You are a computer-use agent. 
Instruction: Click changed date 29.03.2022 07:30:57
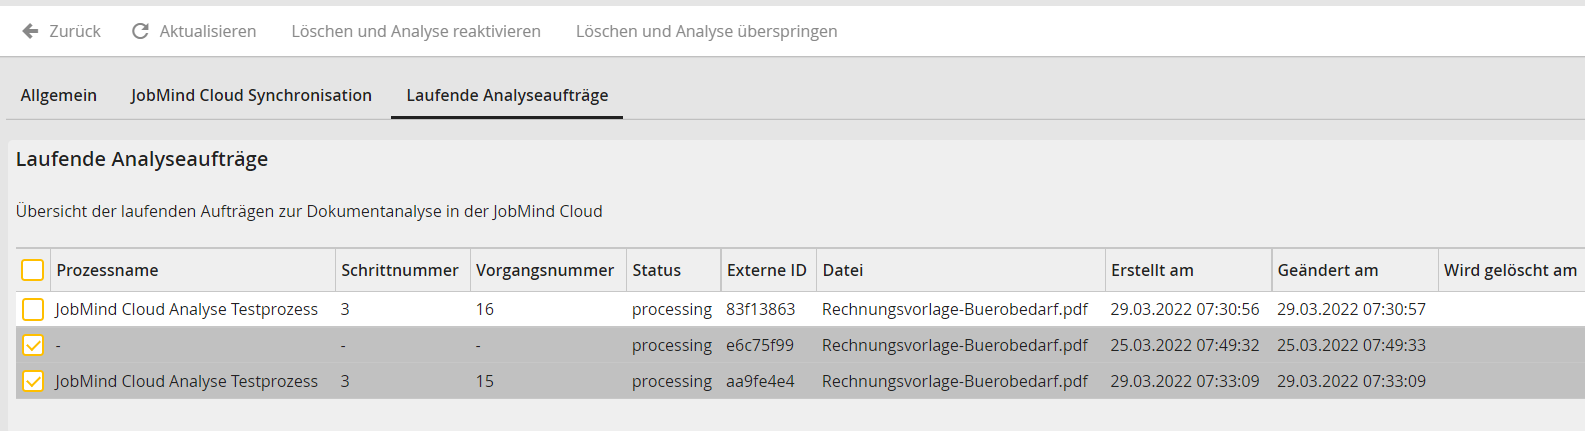tap(1352, 309)
